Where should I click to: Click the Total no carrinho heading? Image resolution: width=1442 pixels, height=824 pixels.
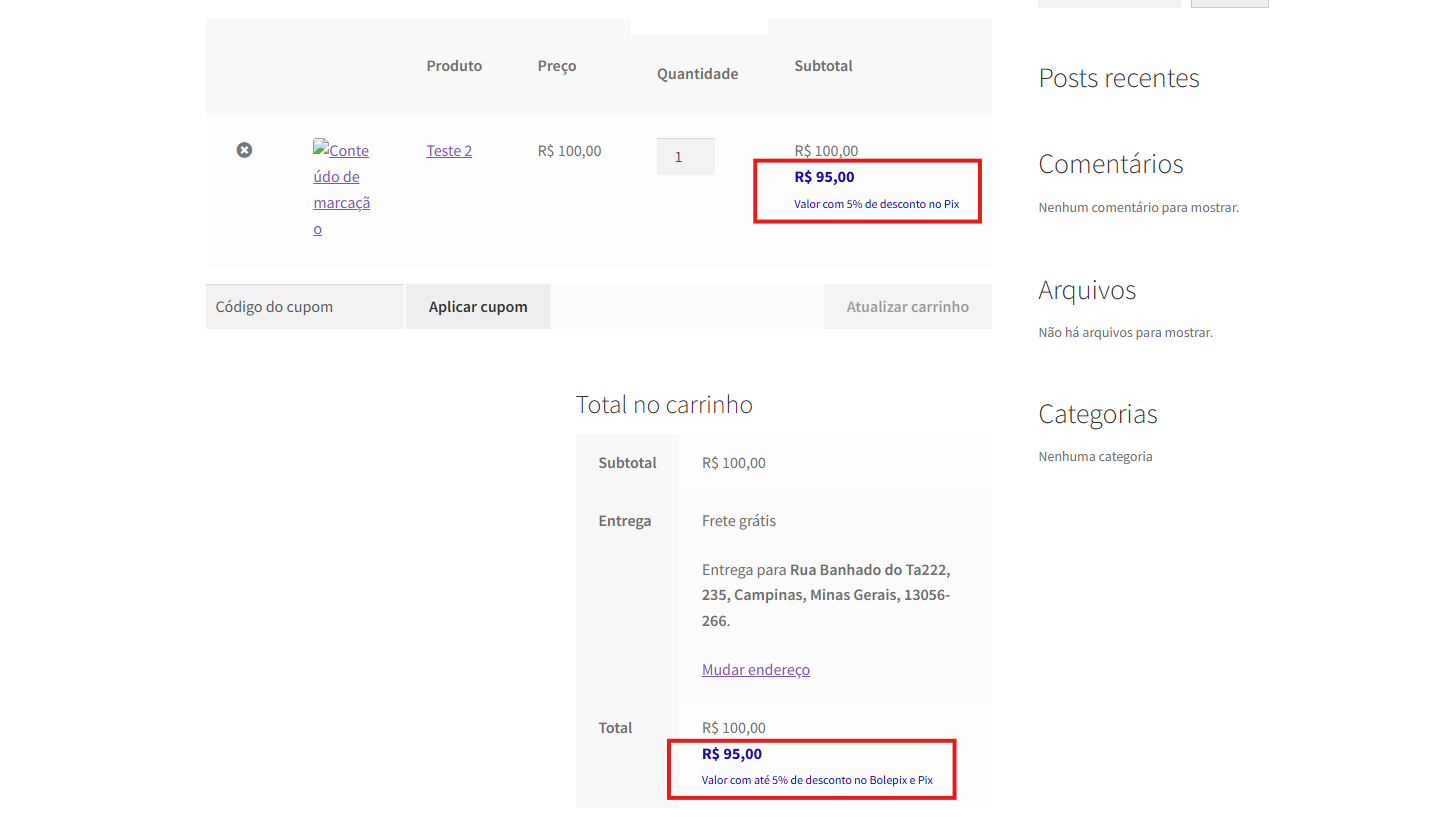664,405
